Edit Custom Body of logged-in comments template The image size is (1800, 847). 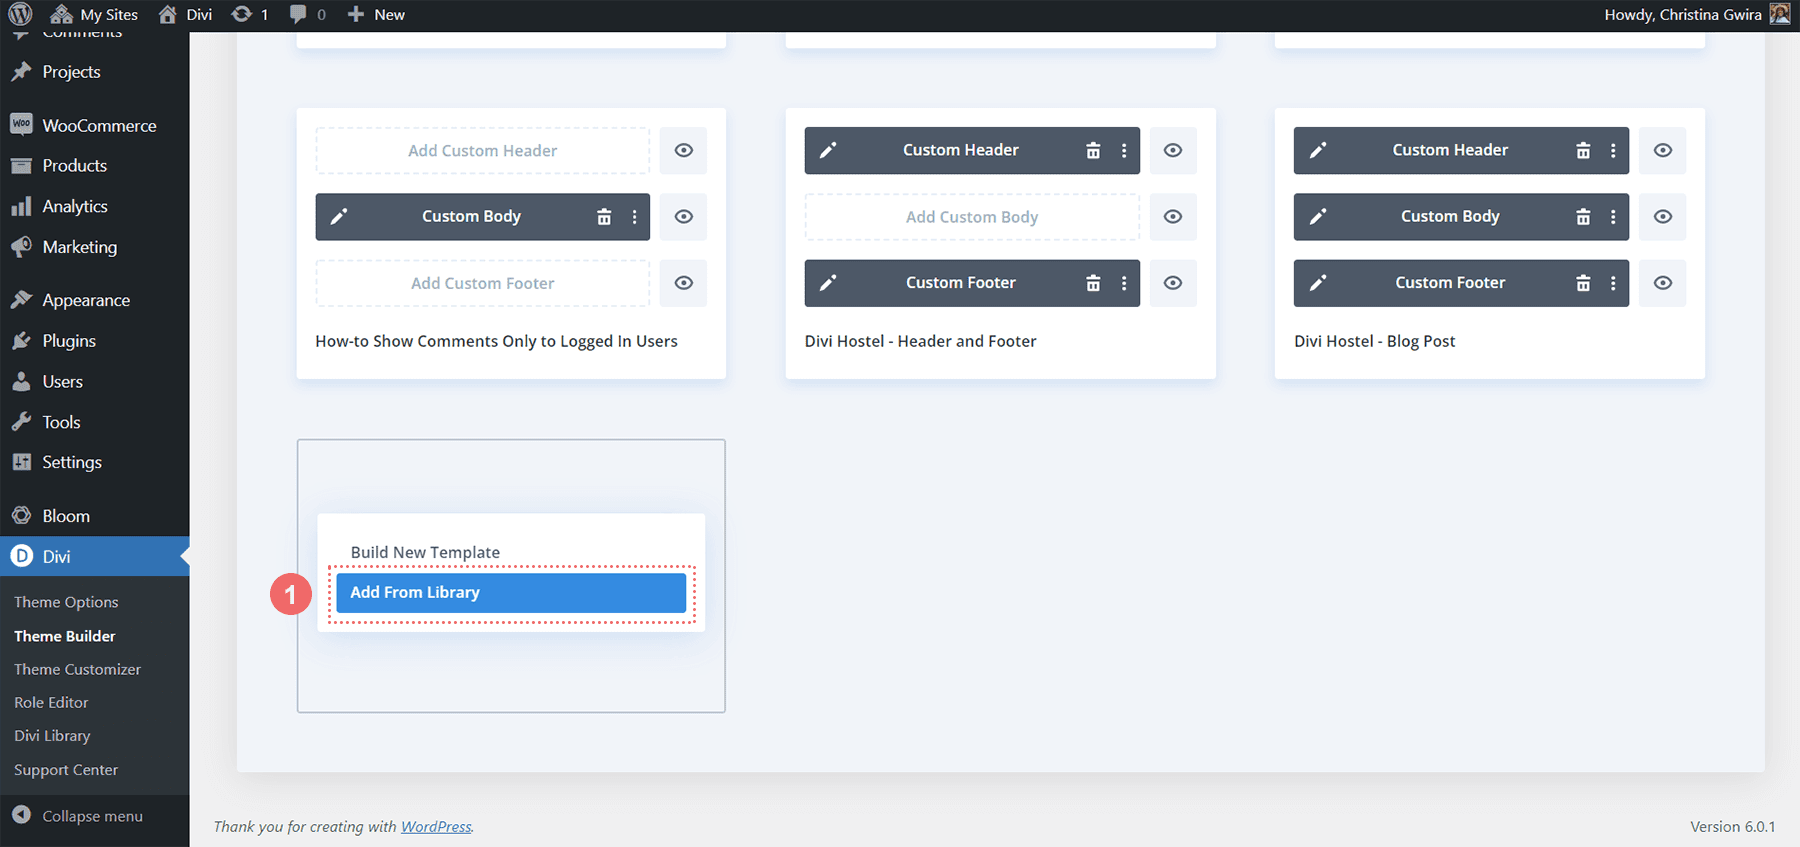[339, 217]
